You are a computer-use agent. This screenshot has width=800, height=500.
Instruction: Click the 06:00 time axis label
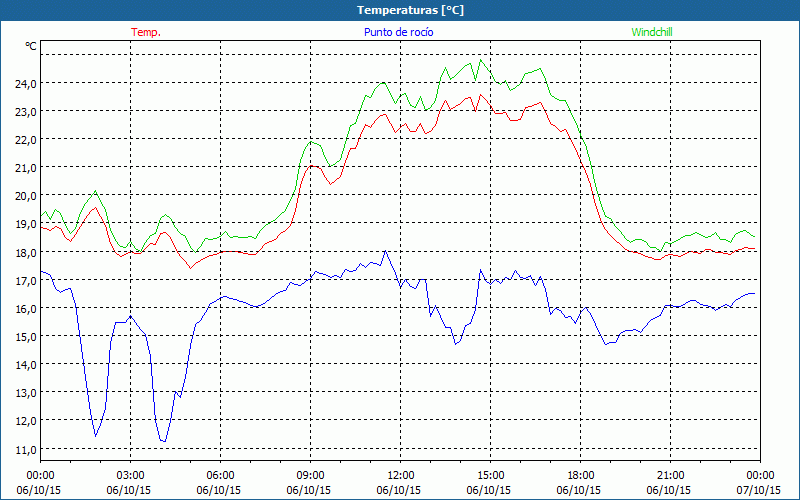[x=220, y=476]
